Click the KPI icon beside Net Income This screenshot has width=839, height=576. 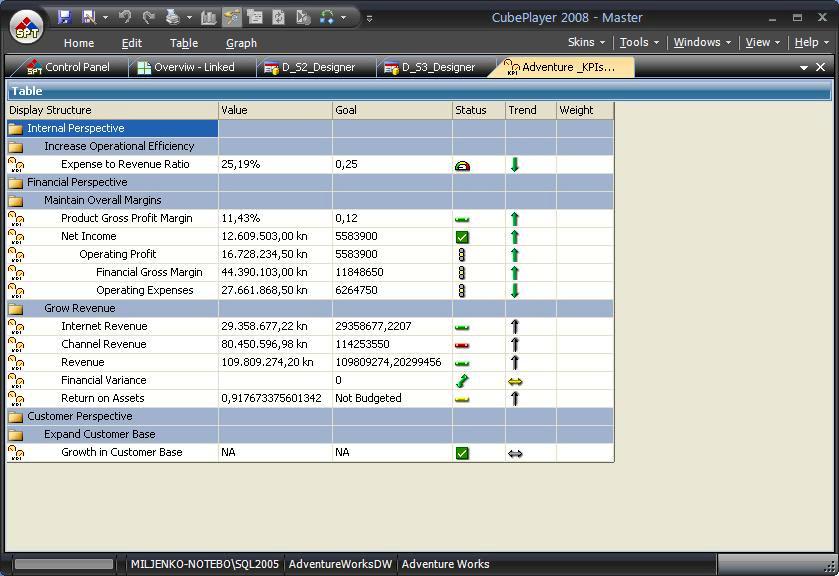tap(16, 237)
